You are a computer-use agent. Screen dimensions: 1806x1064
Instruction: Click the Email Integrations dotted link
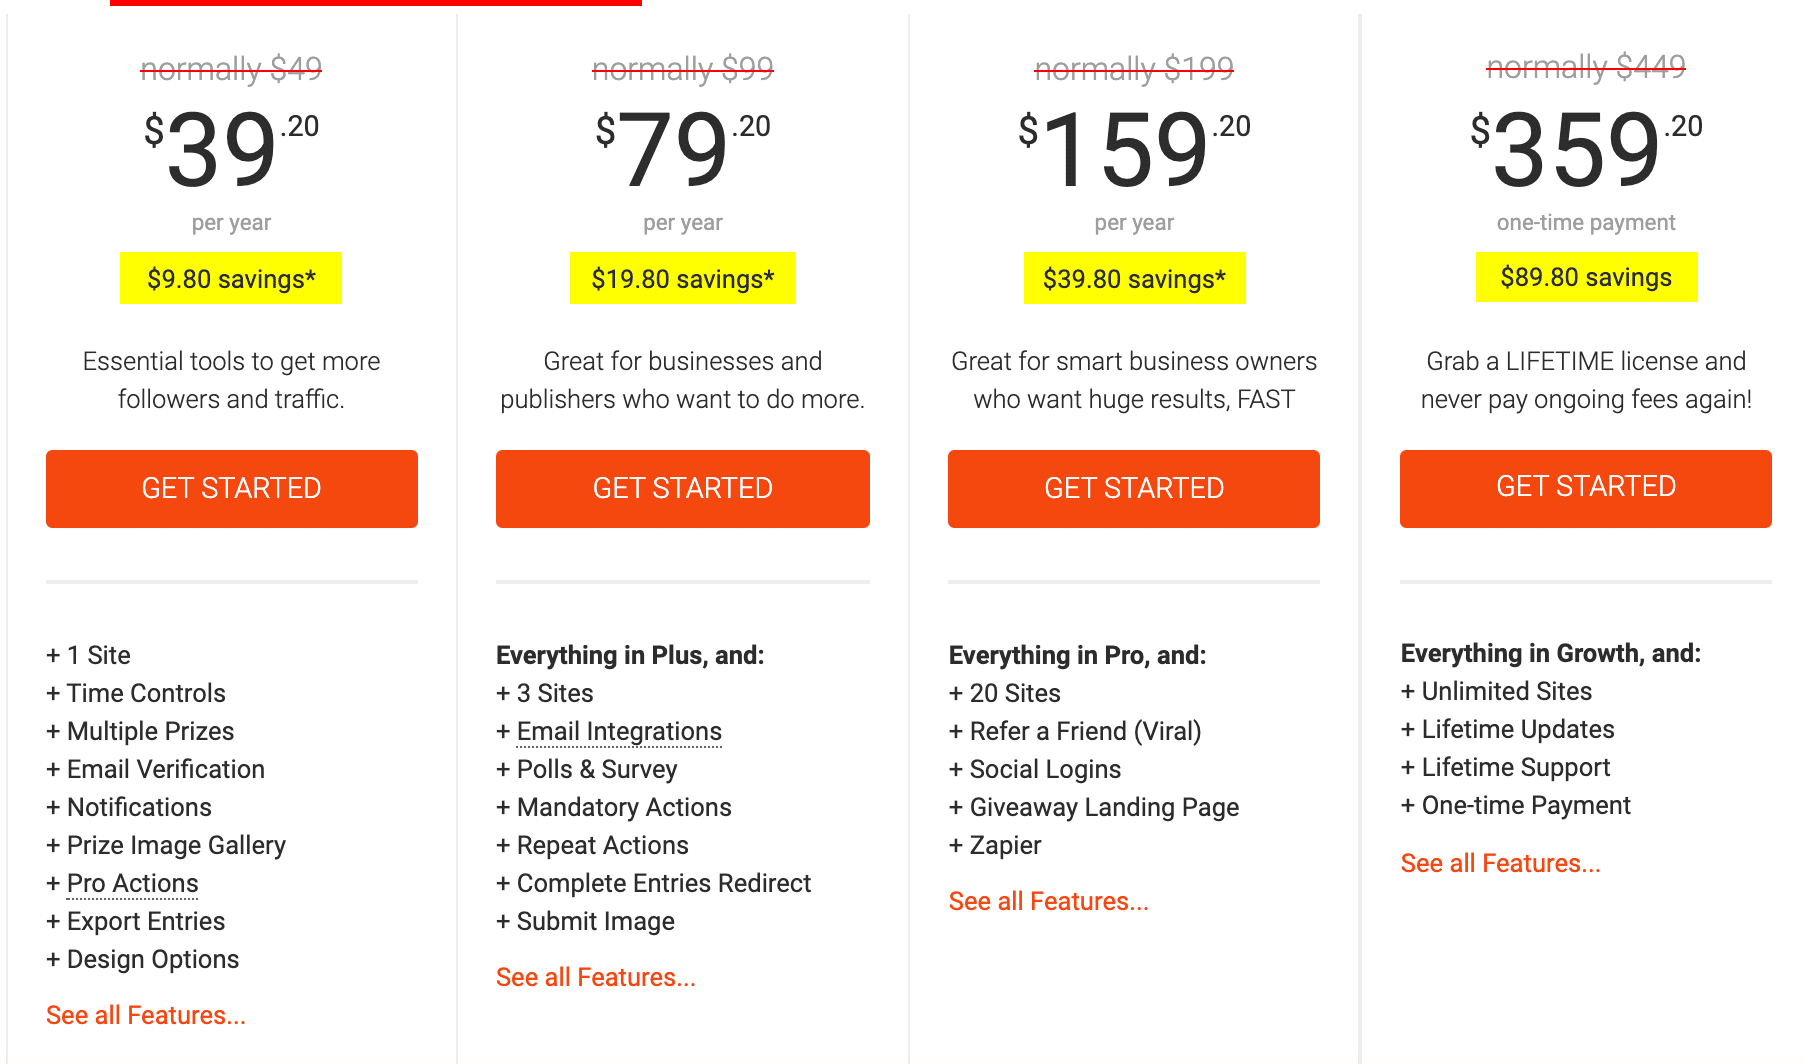619,731
